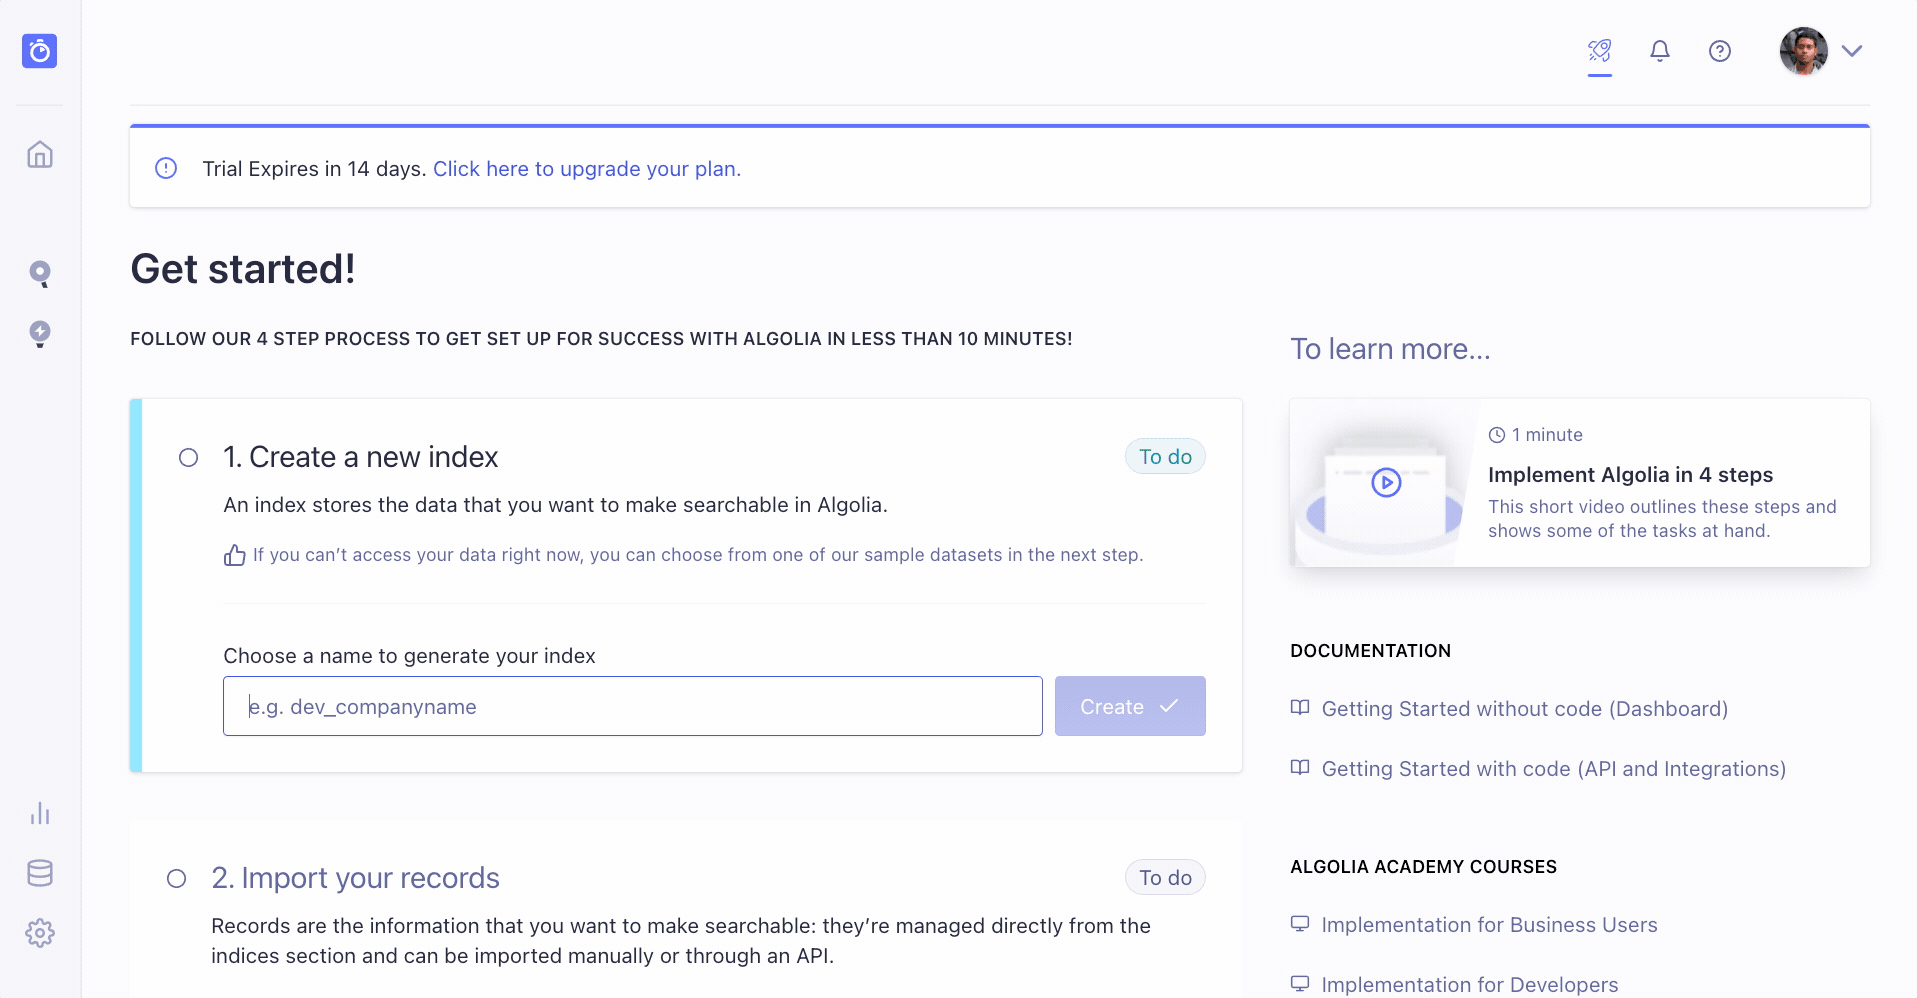Viewport: 1917px width, 998px height.
Task: Focus the index name input field
Action: pyautogui.click(x=633, y=706)
